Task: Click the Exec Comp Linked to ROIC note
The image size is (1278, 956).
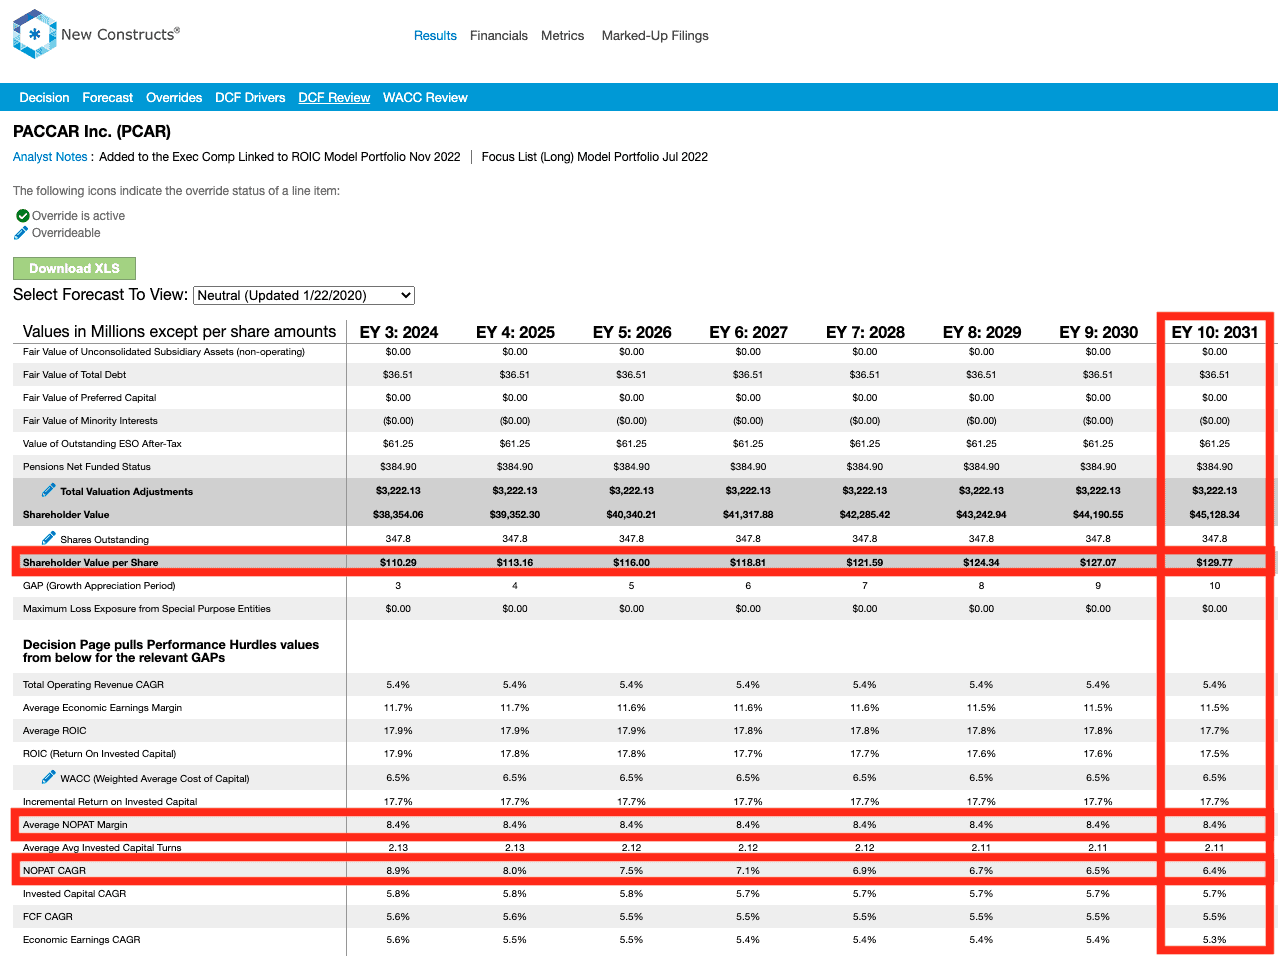Action: click(280, 157)
